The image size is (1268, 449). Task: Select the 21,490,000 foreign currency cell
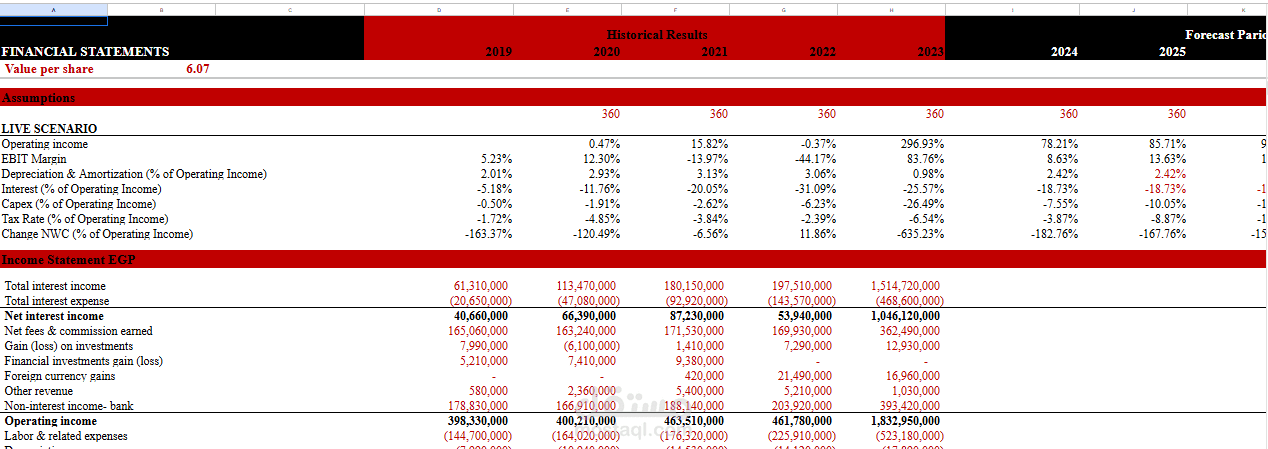click(806, 376)
